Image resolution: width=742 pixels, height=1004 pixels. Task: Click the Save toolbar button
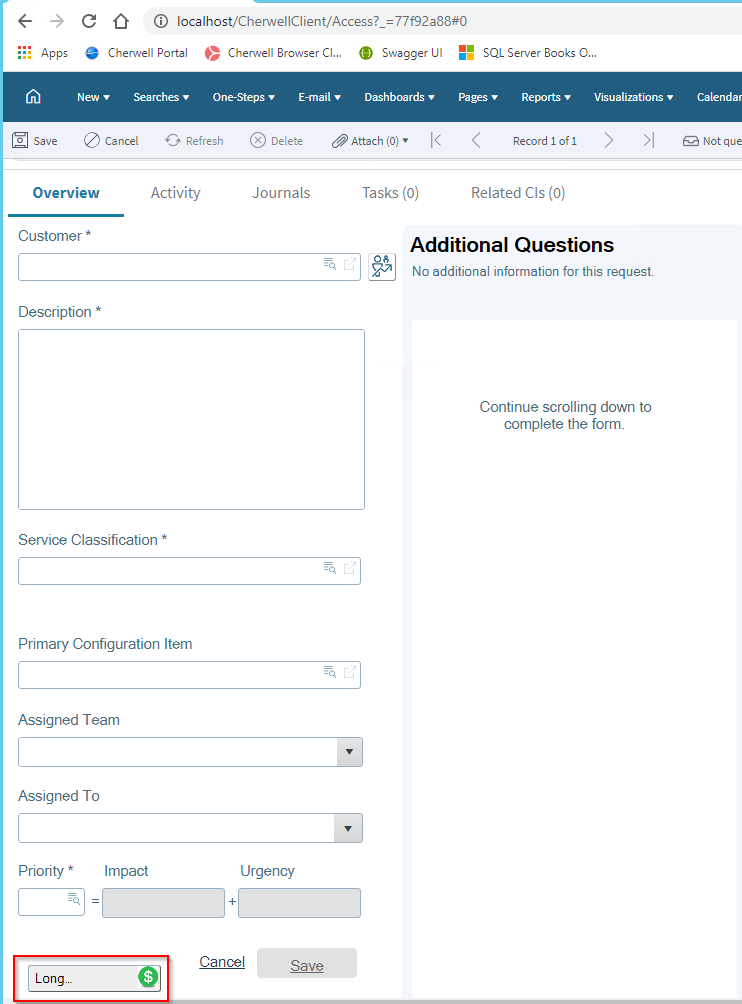35,141
